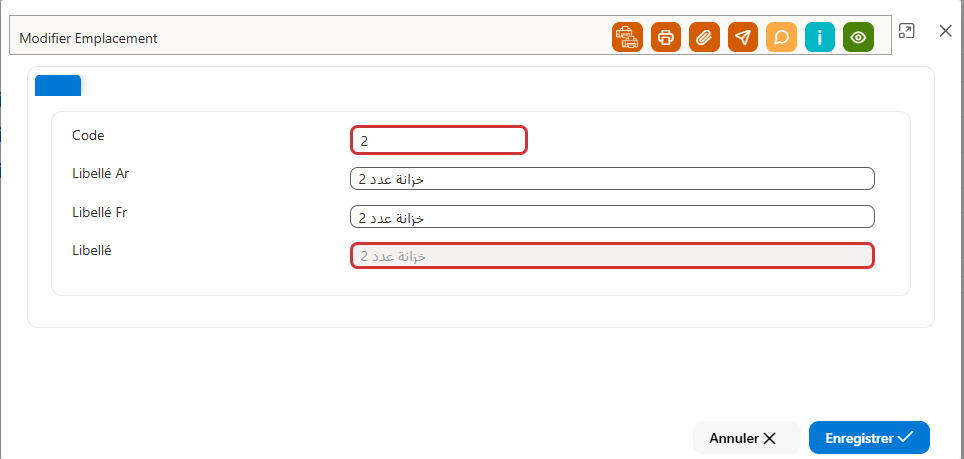Click the single printer print icon
The image size is (964, 459).
(x=666, y=37)
